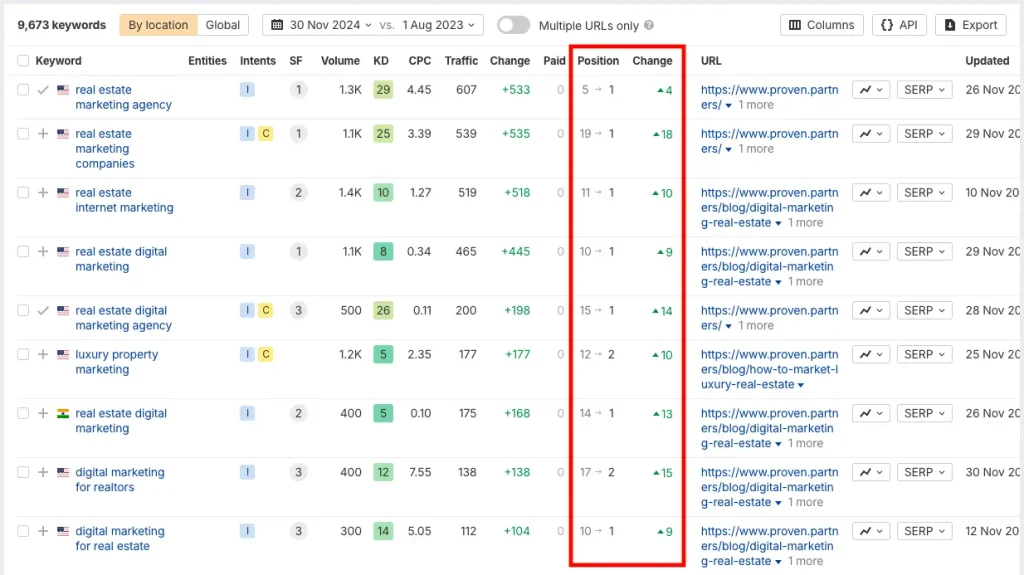Open the SERP dropdown for real estate marketing companies
Screen dimensions: 1024x575
pos(924,133)
